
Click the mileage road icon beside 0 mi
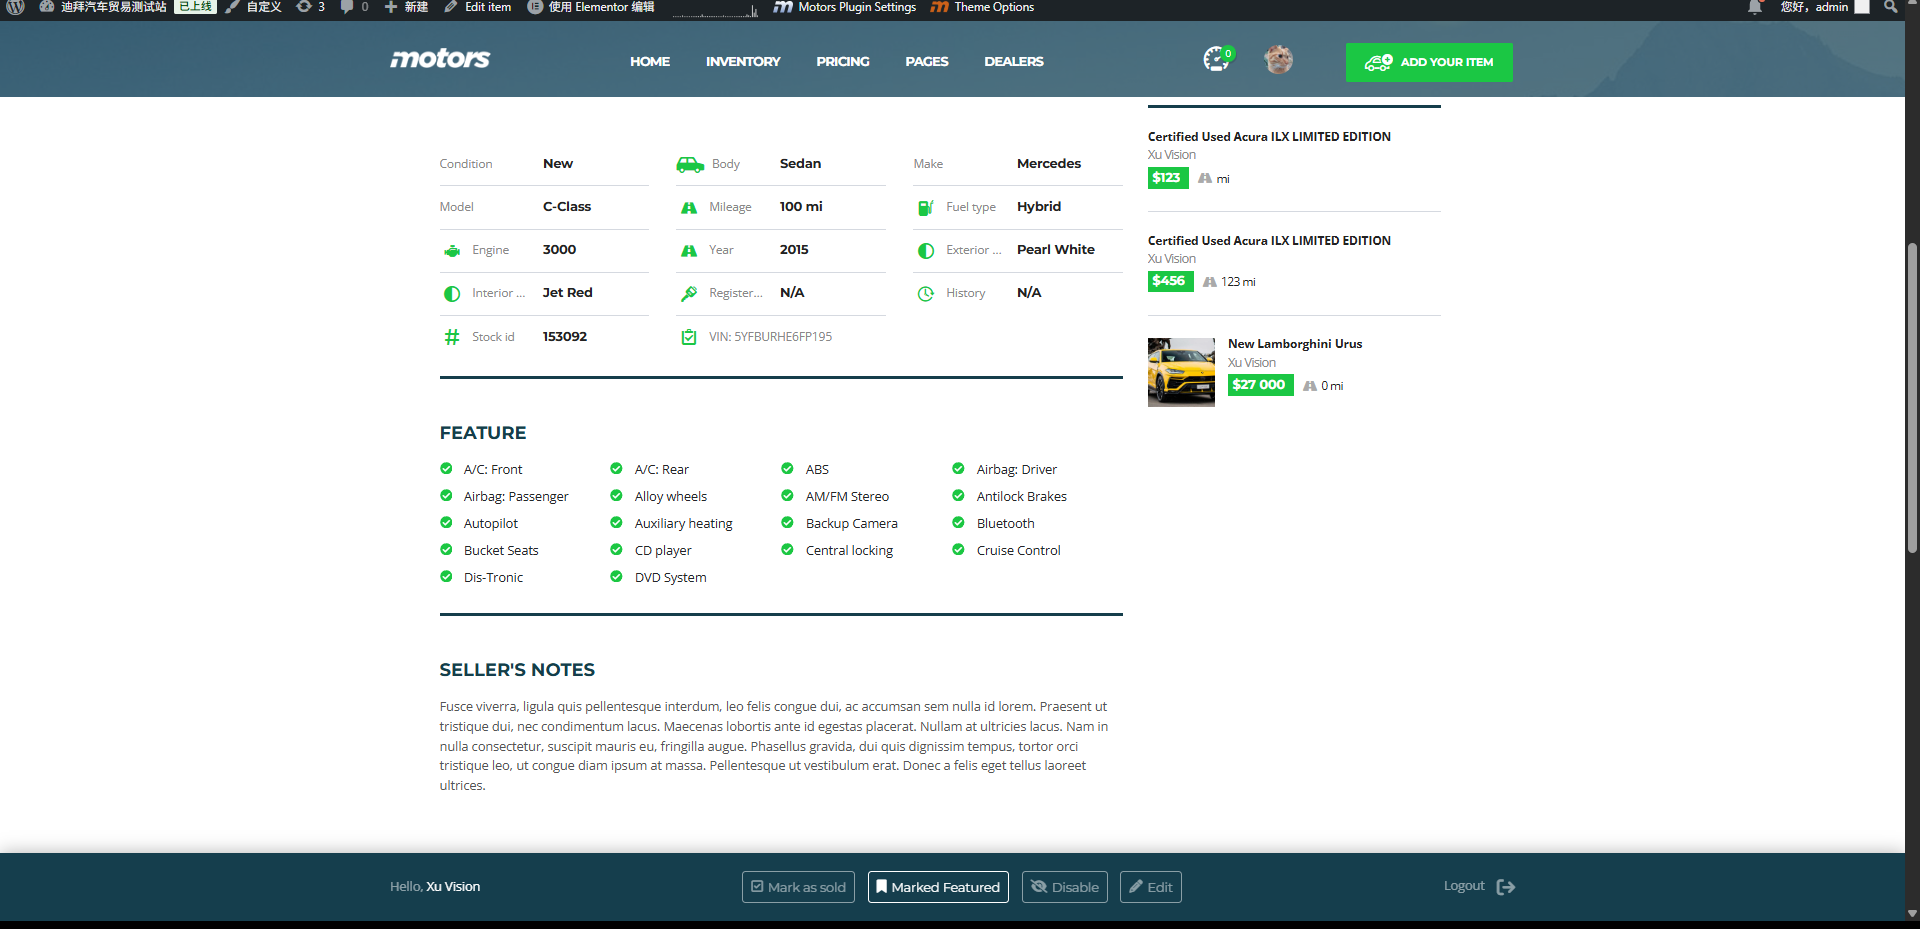click(x=1310, y=386)
